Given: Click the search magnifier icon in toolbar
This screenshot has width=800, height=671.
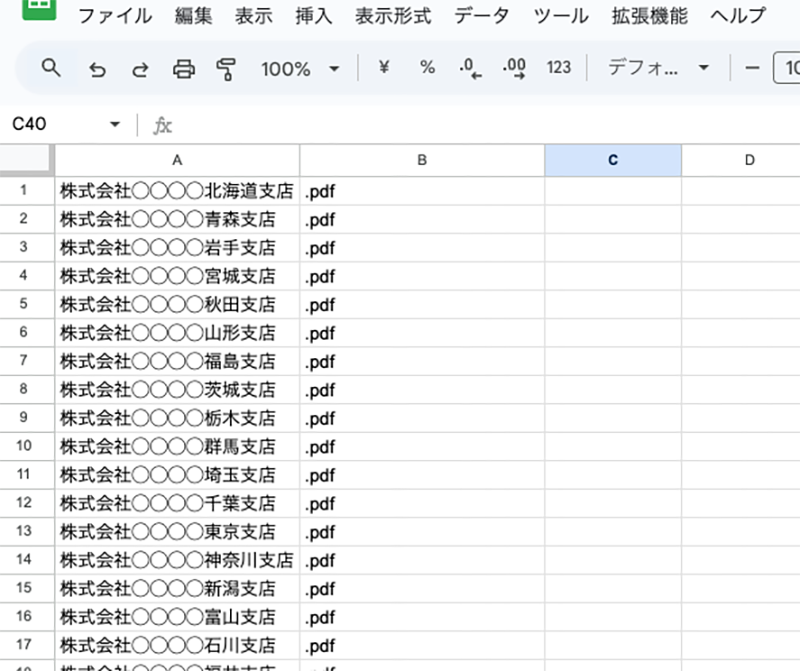Looking at the screenshot, I should tap(51, 68).
